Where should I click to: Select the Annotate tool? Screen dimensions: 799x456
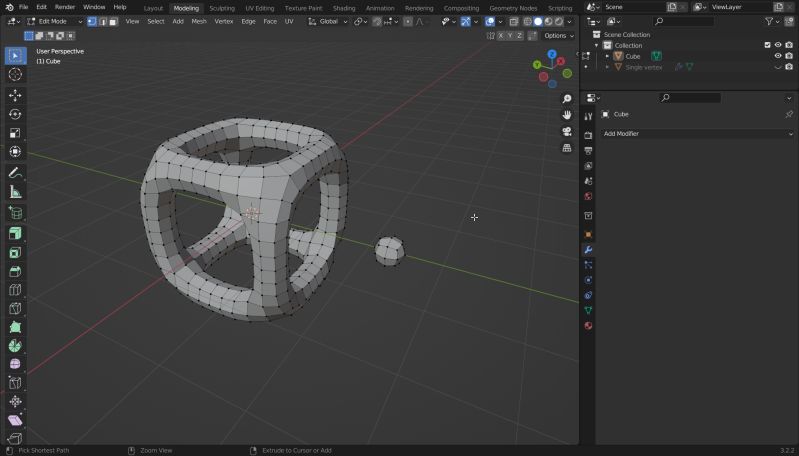tap(15, 173)
